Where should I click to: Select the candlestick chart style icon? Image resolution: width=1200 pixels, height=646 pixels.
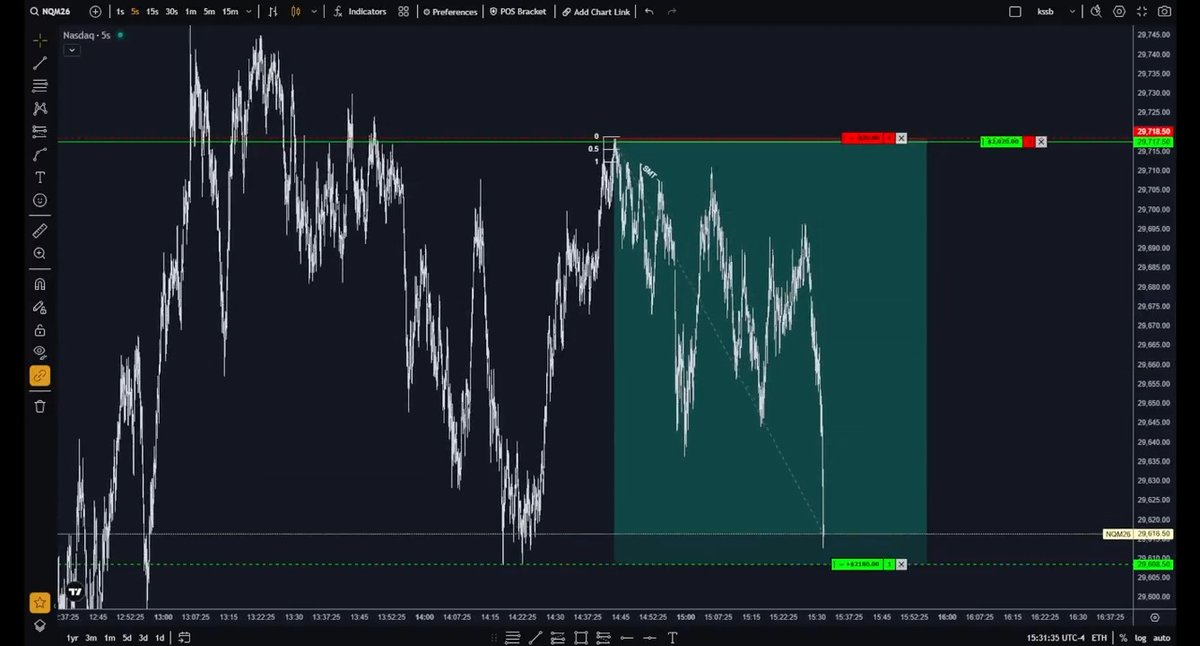295,12
